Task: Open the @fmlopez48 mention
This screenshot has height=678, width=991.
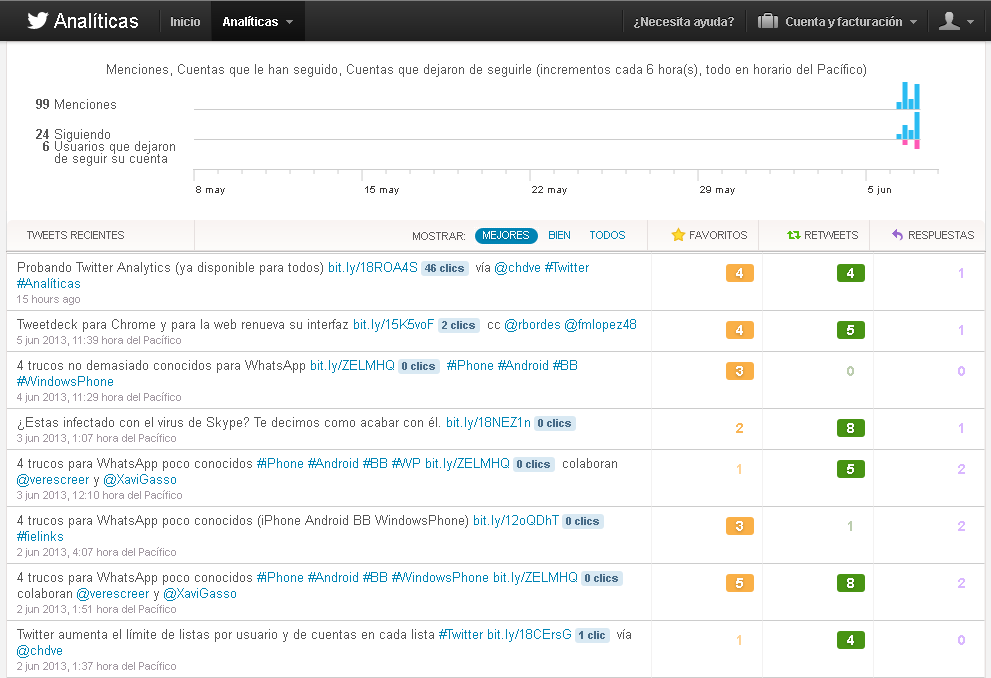Action: 600,325
